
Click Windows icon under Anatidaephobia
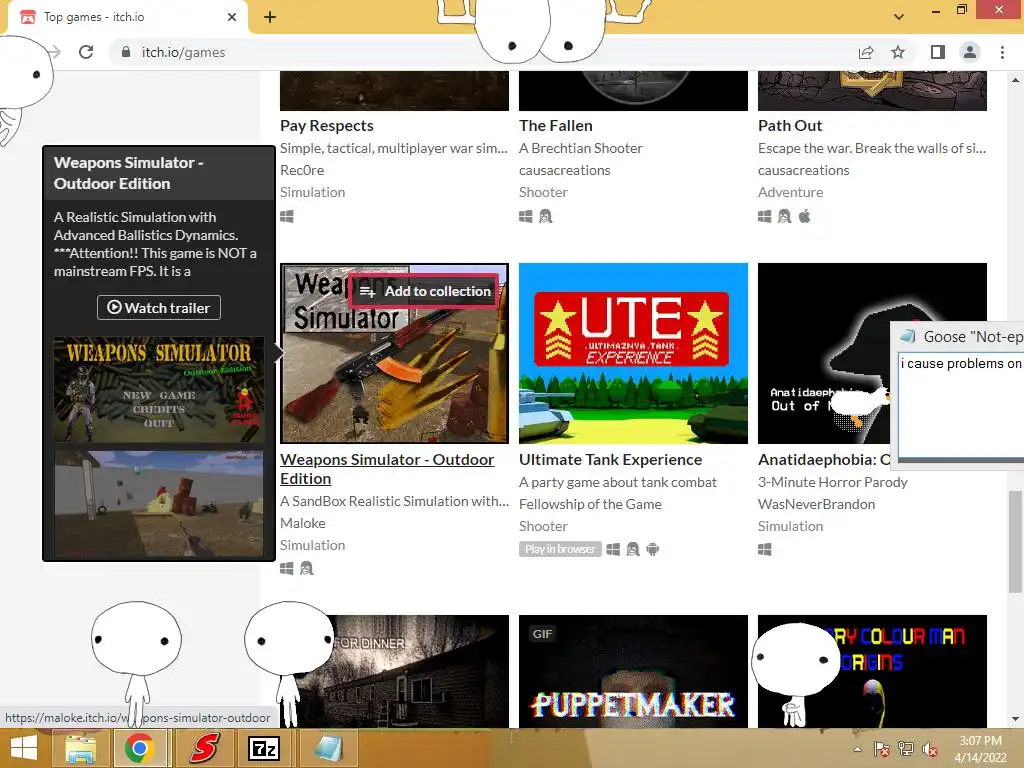[765, 549]
